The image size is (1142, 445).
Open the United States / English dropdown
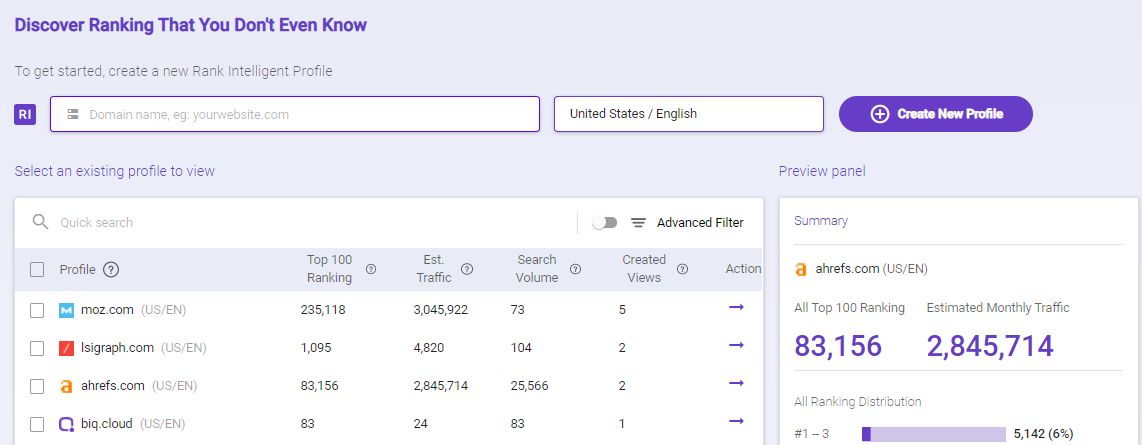coord(688,114)
